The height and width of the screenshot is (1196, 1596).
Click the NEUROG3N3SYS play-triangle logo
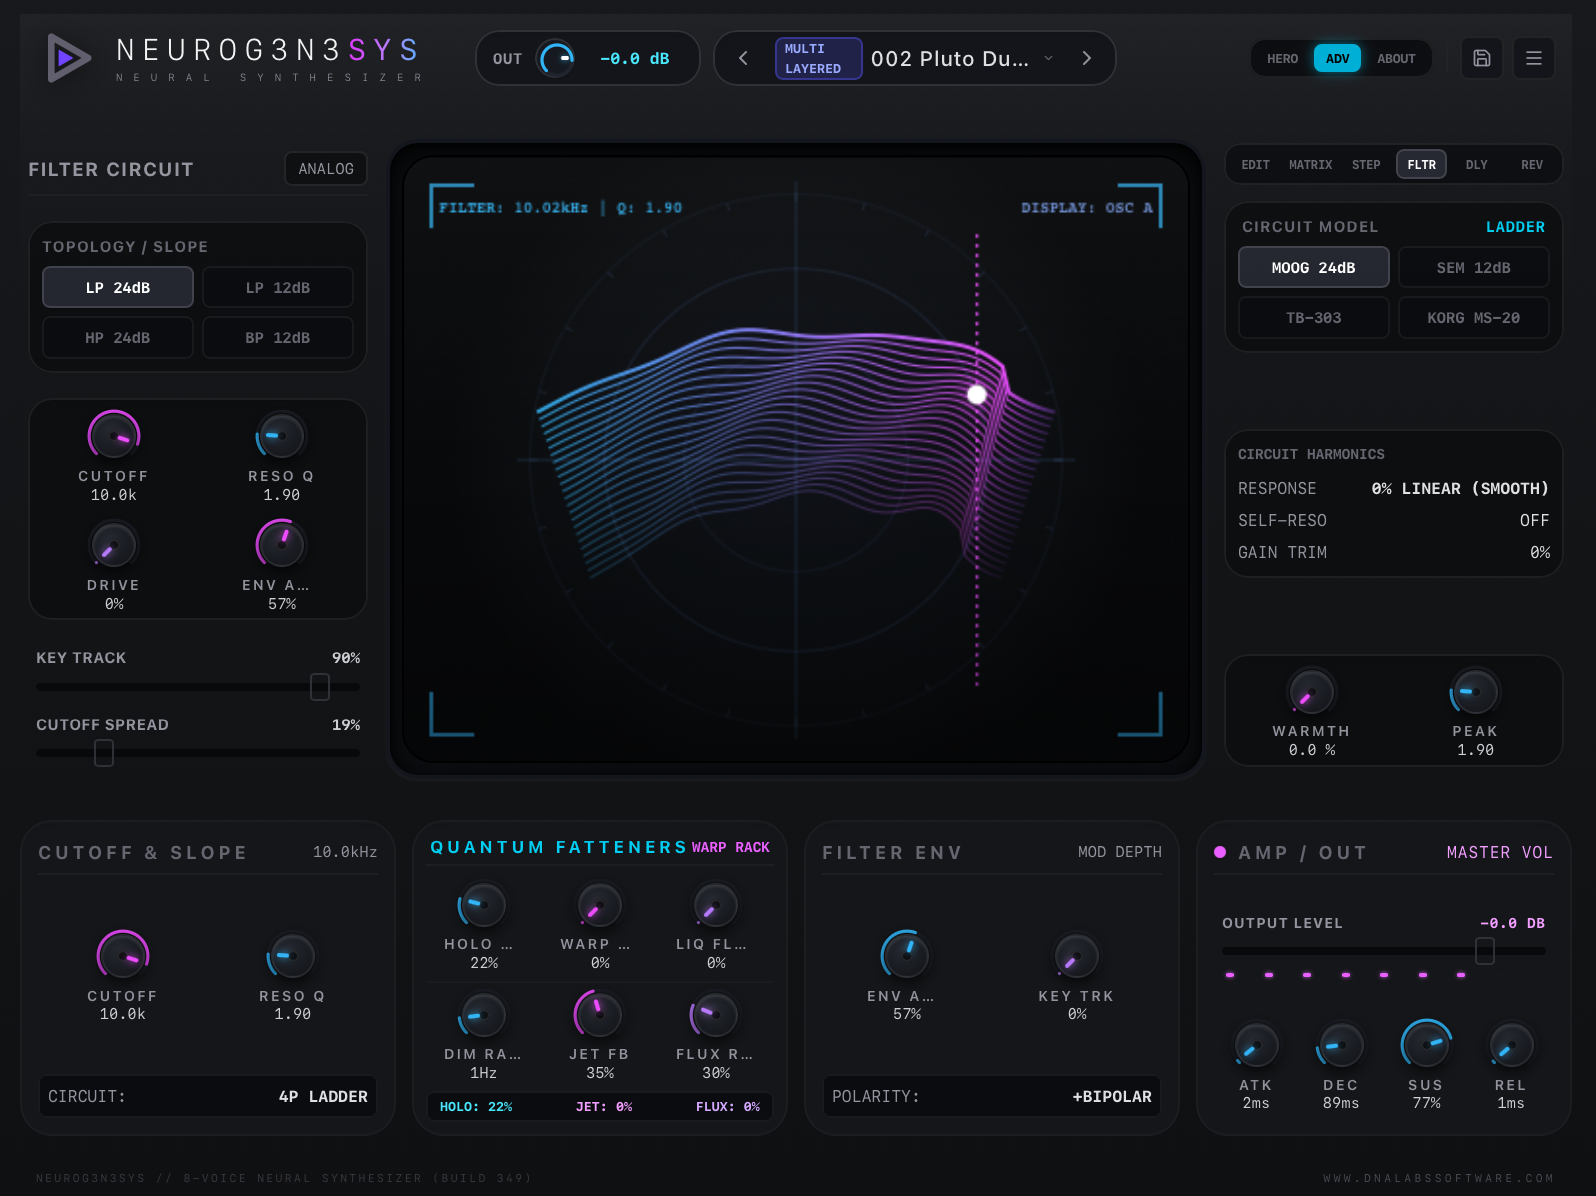pyautogui.click(x=68, y=58)
